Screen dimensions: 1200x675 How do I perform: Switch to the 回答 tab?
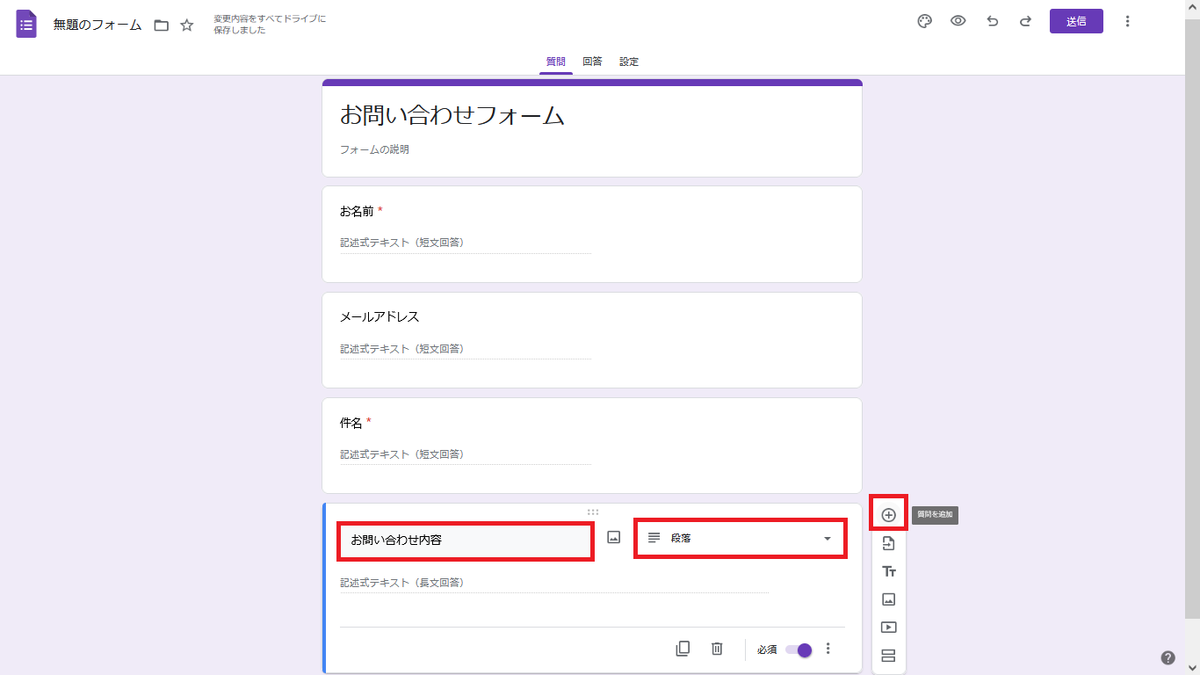593,61
